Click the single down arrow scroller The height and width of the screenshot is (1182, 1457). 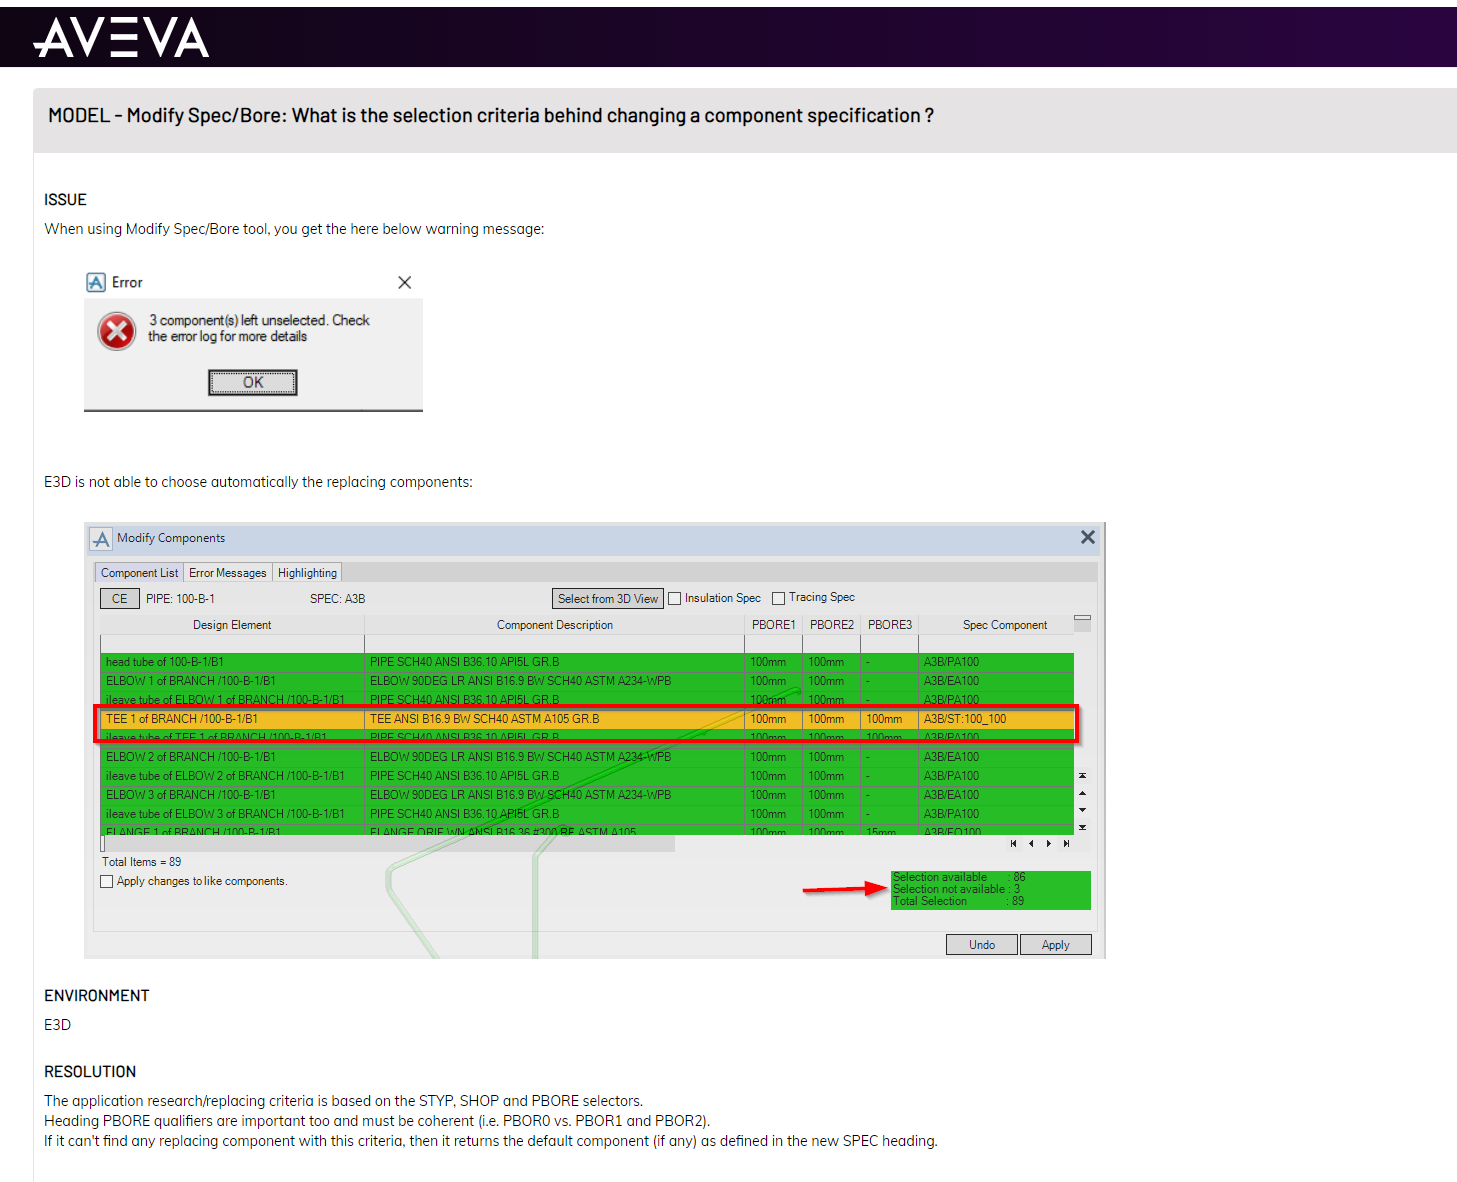click(x=1082, y=810)
